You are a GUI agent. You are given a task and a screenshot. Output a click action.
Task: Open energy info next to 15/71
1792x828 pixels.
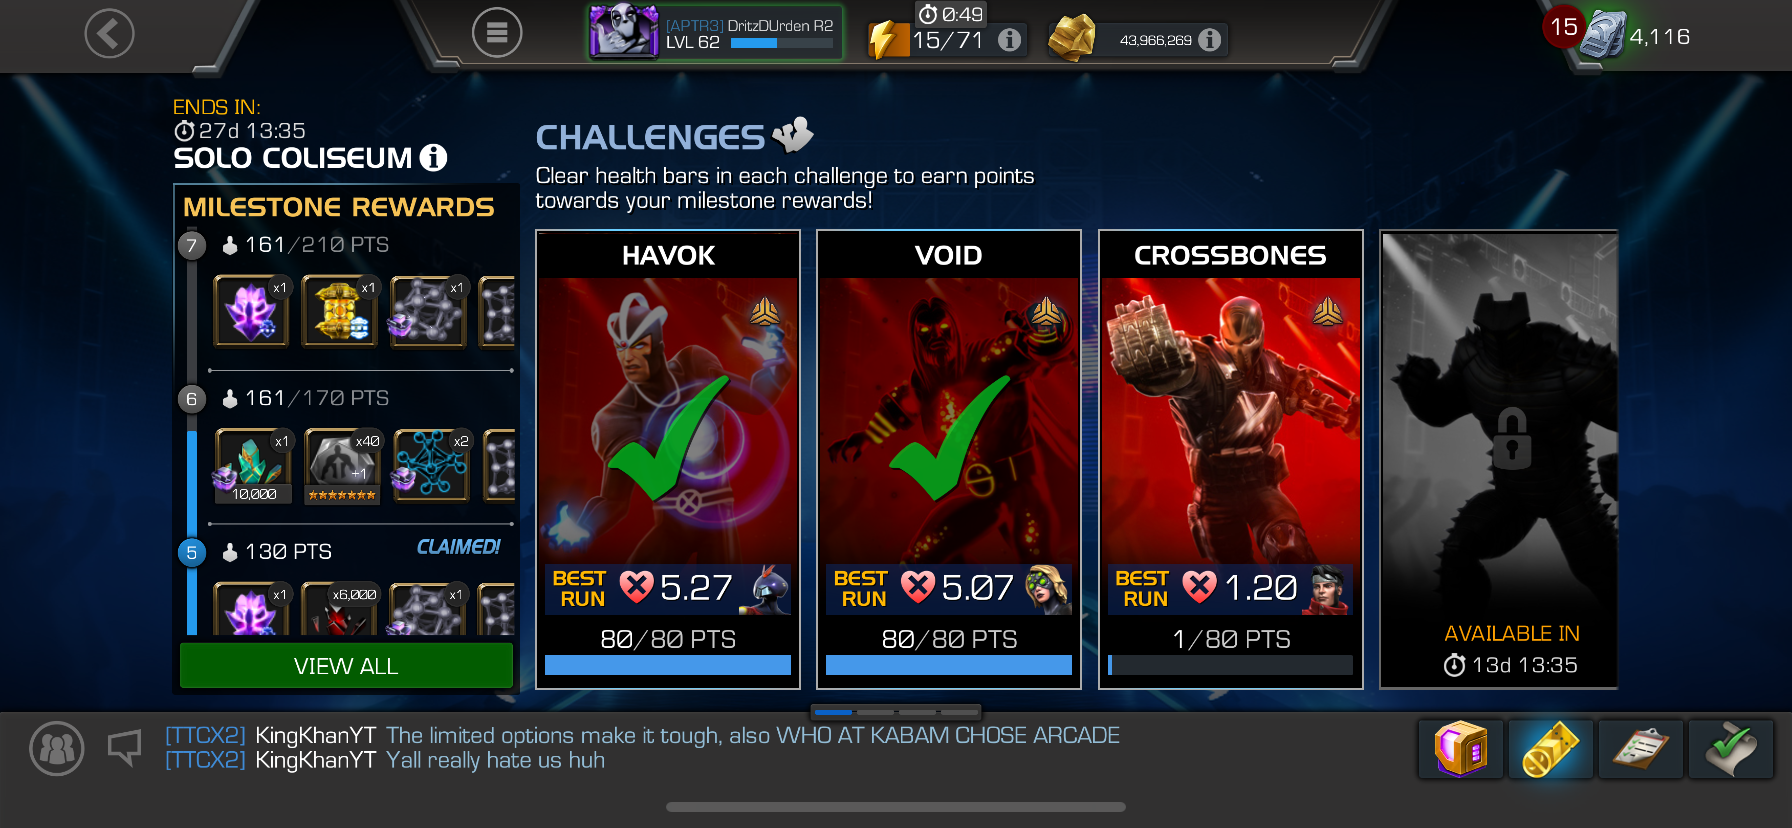1010,40
